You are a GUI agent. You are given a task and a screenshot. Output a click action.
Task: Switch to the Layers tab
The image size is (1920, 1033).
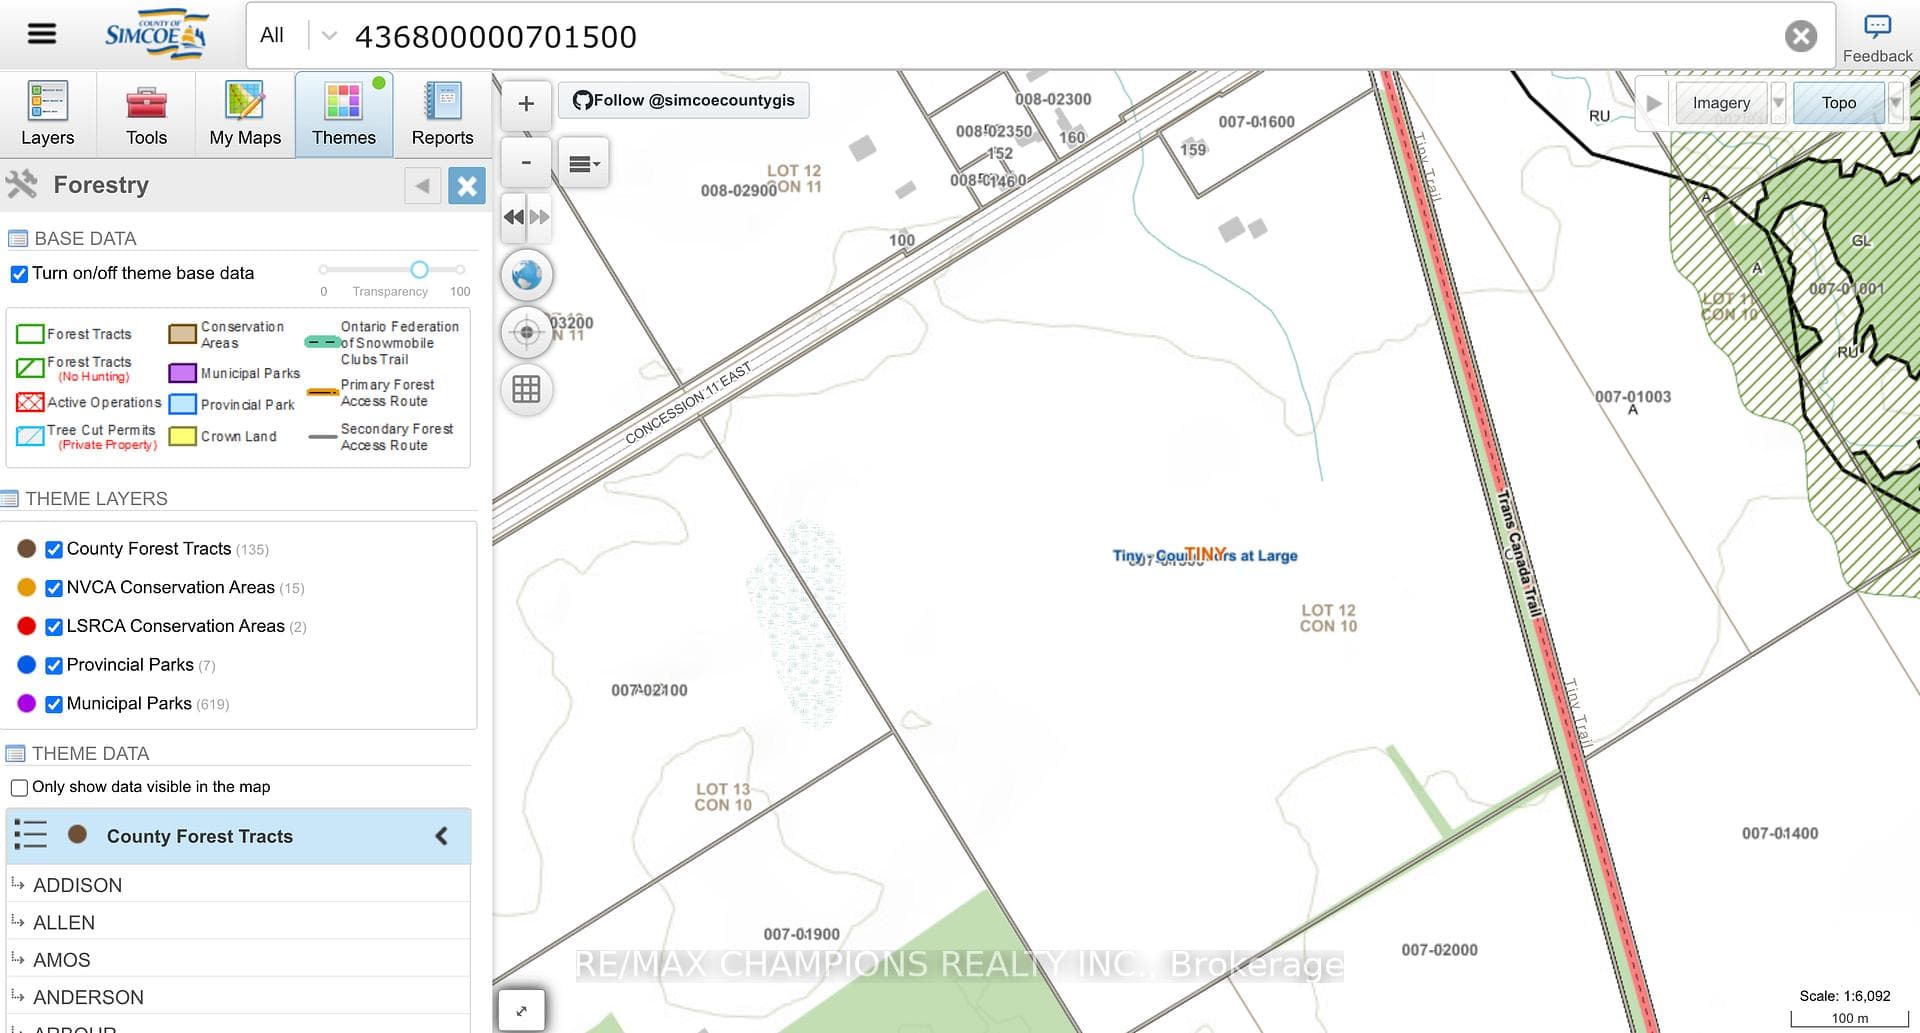(48, 114)
